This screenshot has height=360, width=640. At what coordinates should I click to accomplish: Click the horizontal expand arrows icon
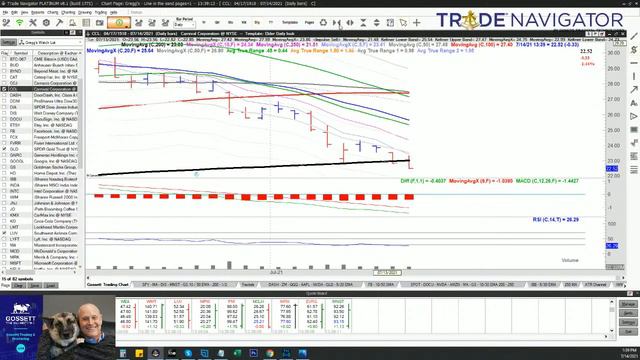click(x=350, y=22)
